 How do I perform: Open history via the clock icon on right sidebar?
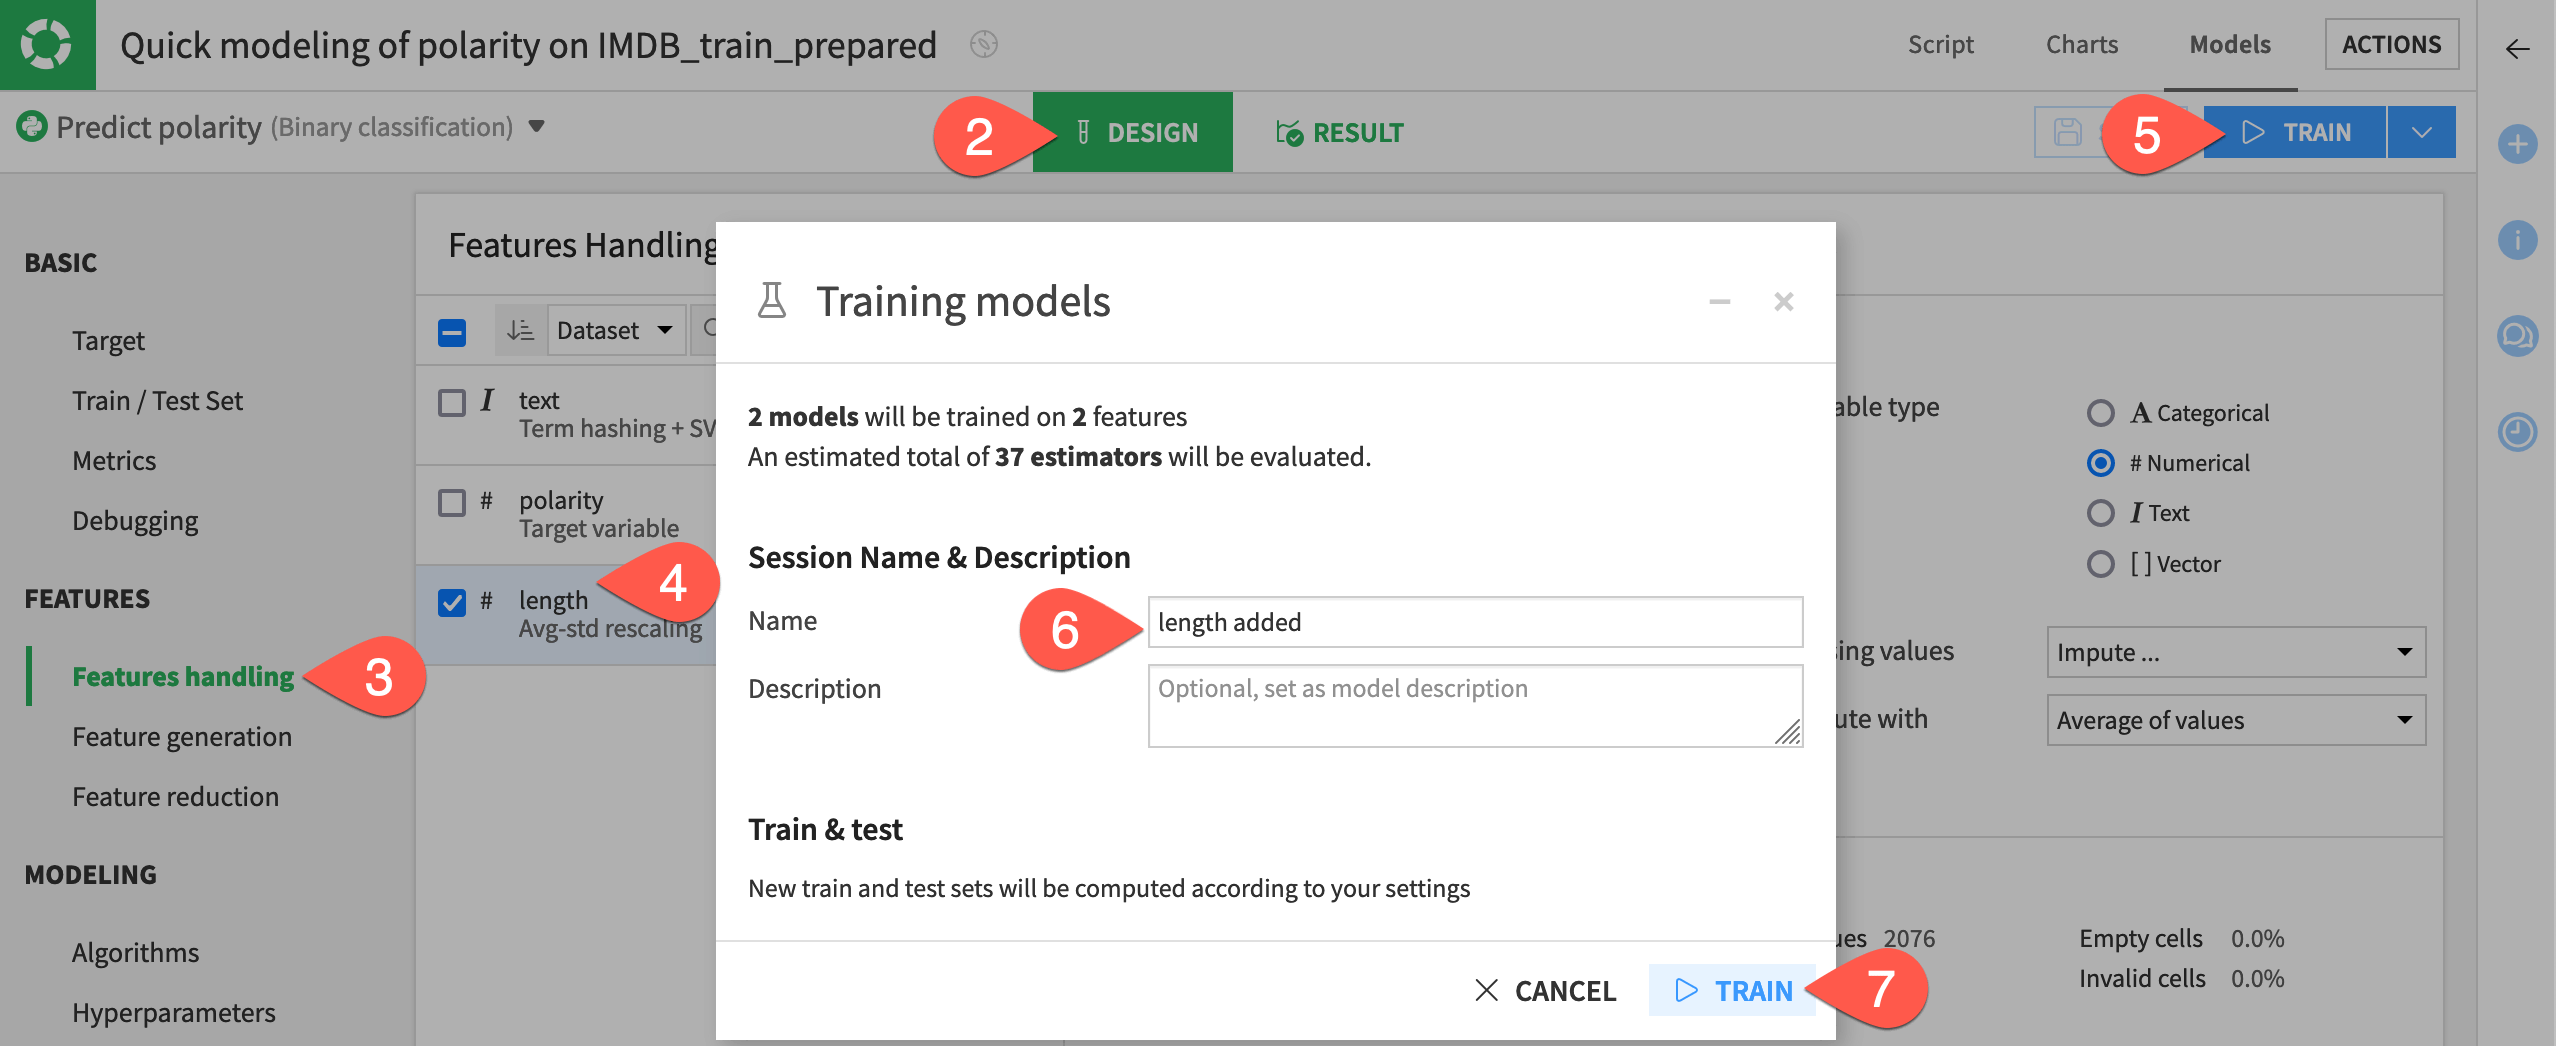(x=2518, y=432)
